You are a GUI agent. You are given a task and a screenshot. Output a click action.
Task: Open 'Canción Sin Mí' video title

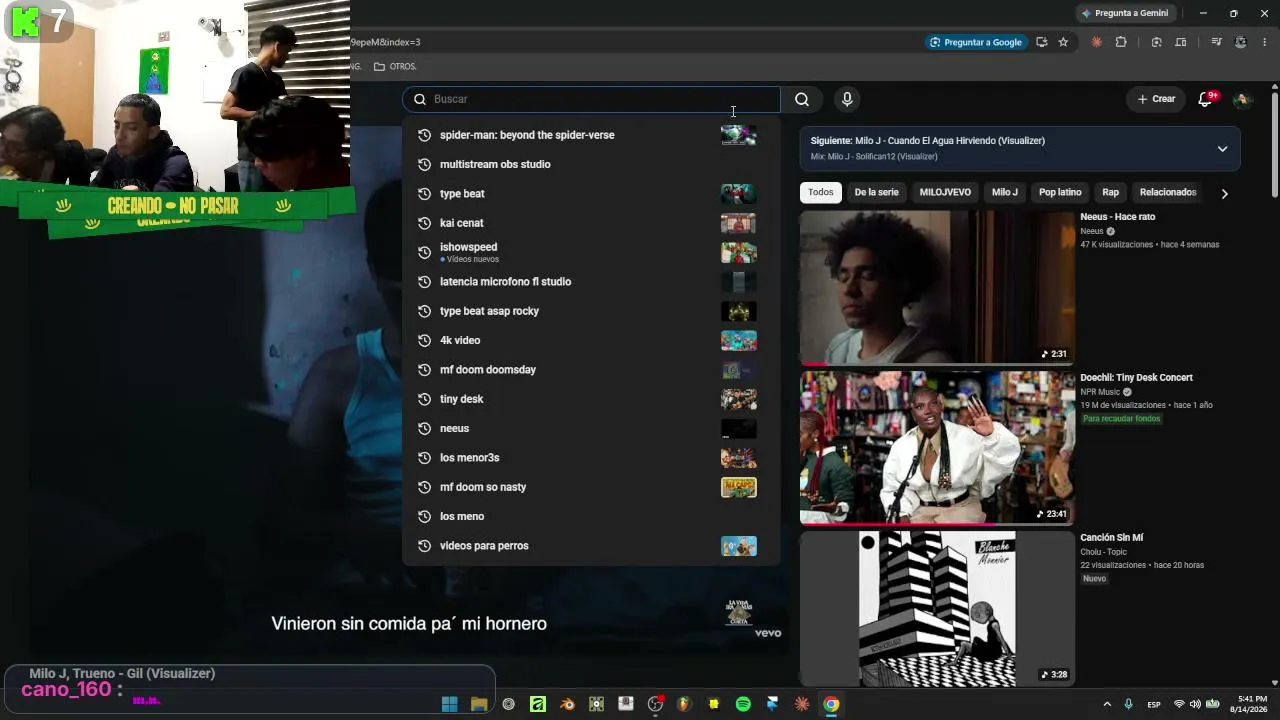[1111, 538]
